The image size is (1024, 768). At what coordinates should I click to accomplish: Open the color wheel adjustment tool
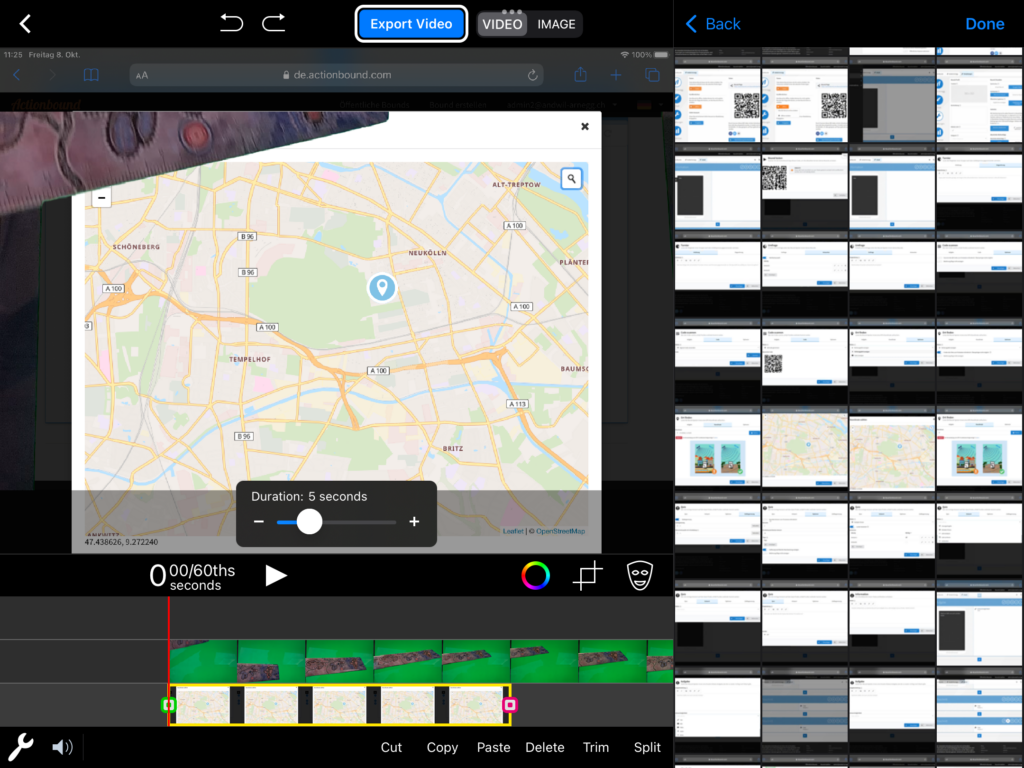535,575
